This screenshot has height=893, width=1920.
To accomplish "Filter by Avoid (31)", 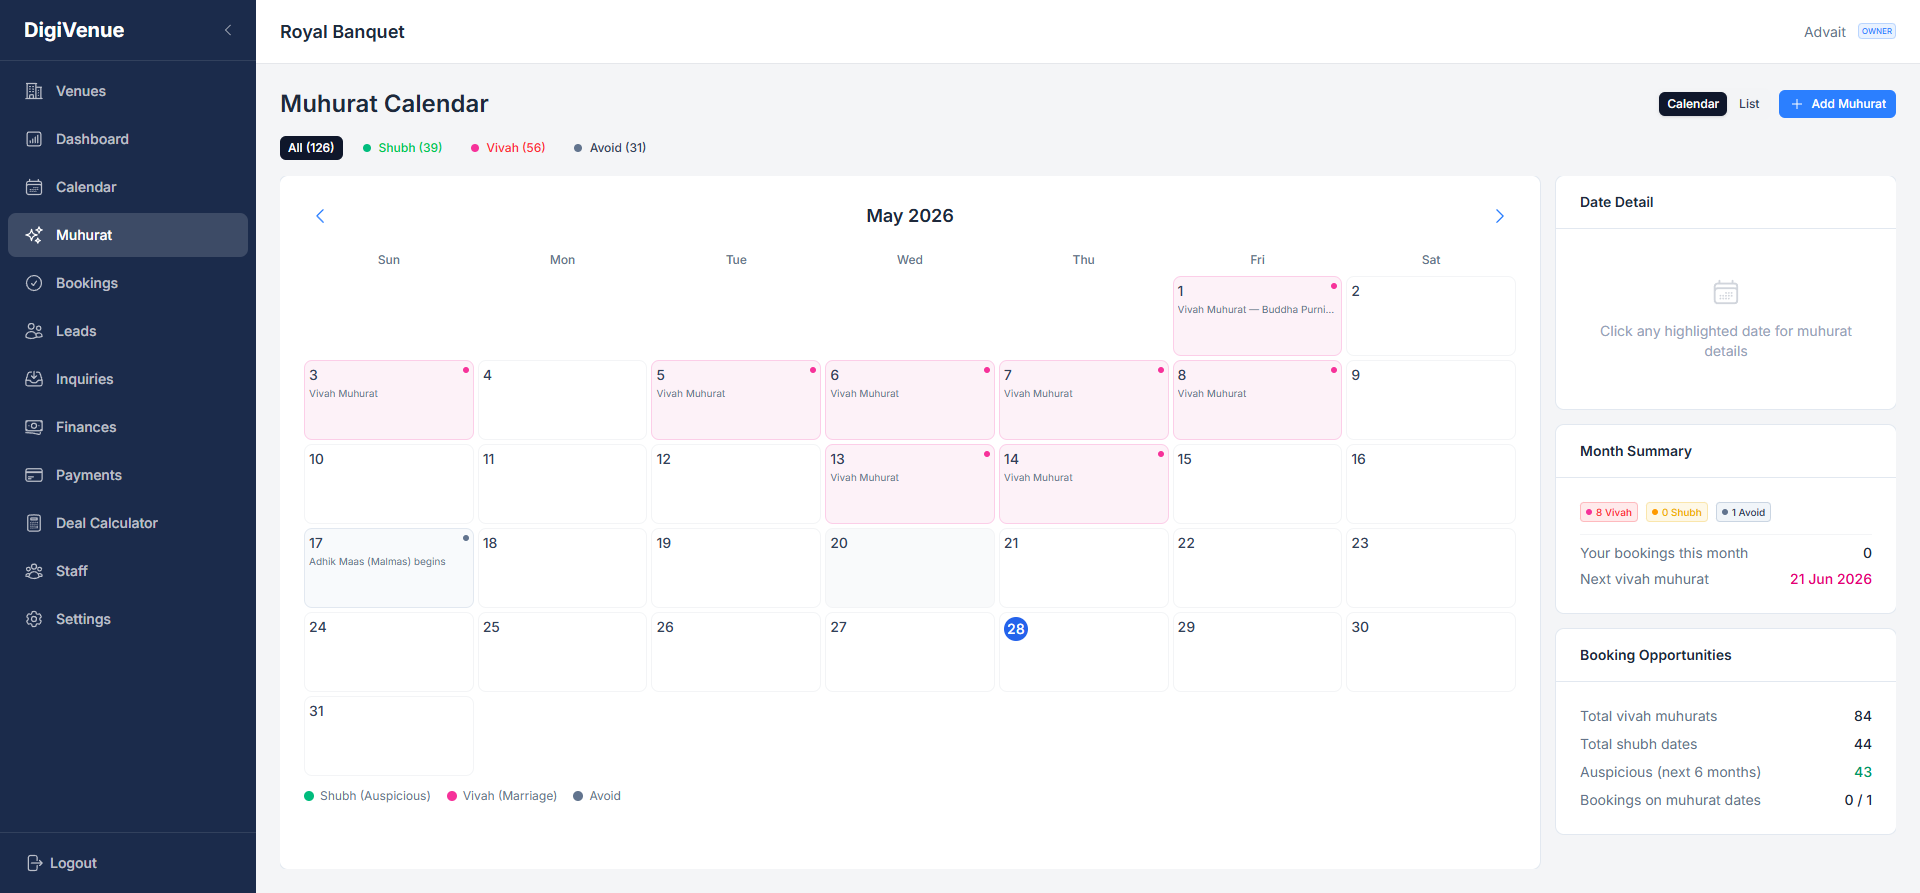I will coord(610,148).
